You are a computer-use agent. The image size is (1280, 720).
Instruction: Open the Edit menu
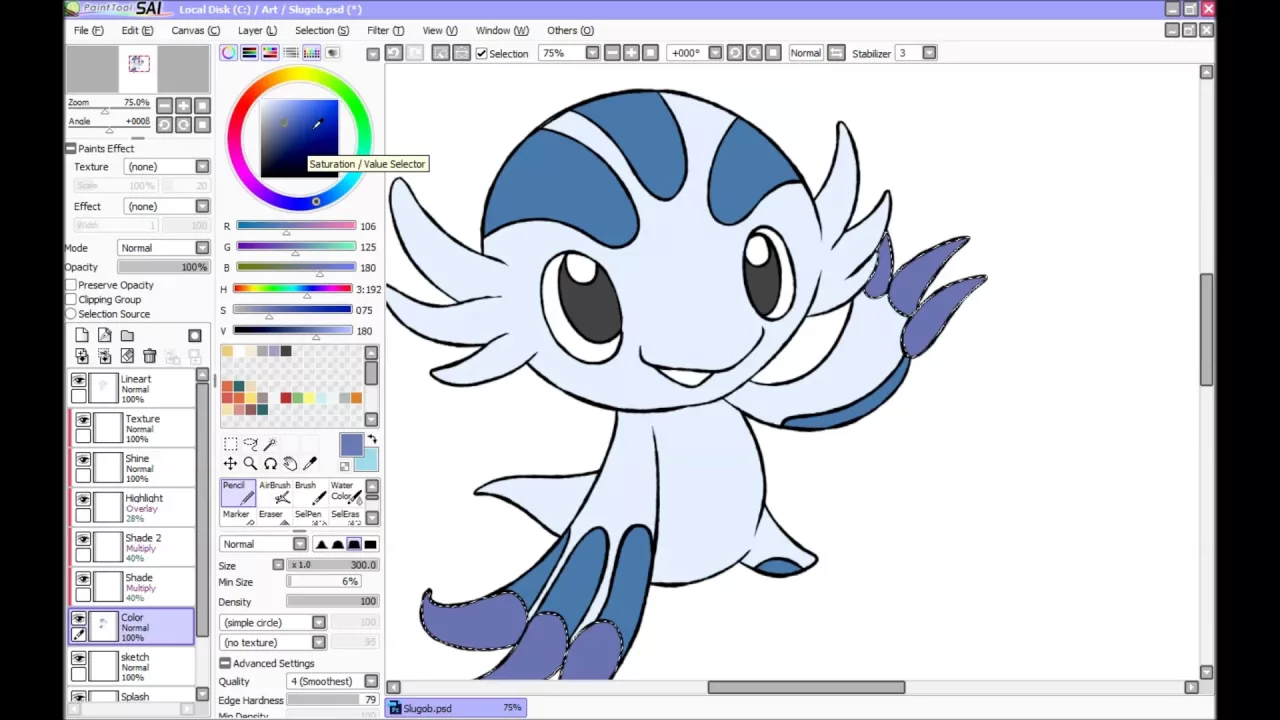coord(137,30)
